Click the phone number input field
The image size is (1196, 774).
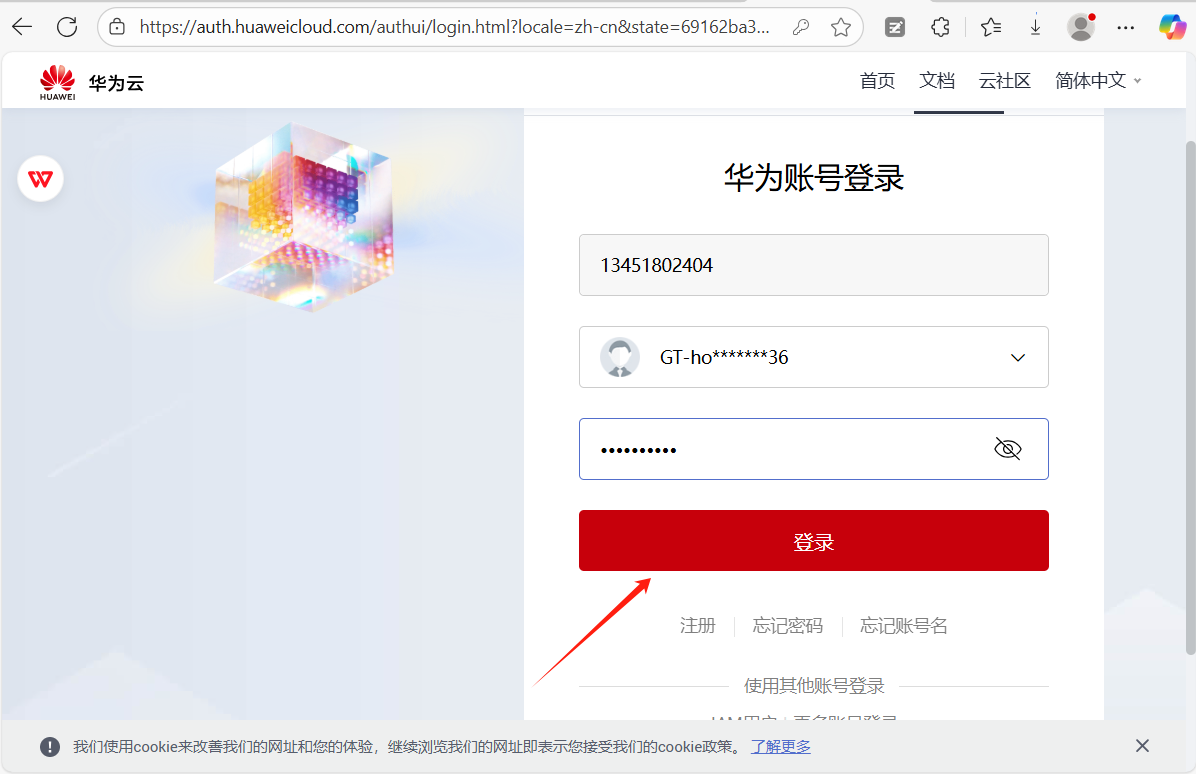(x=813, y=265)
